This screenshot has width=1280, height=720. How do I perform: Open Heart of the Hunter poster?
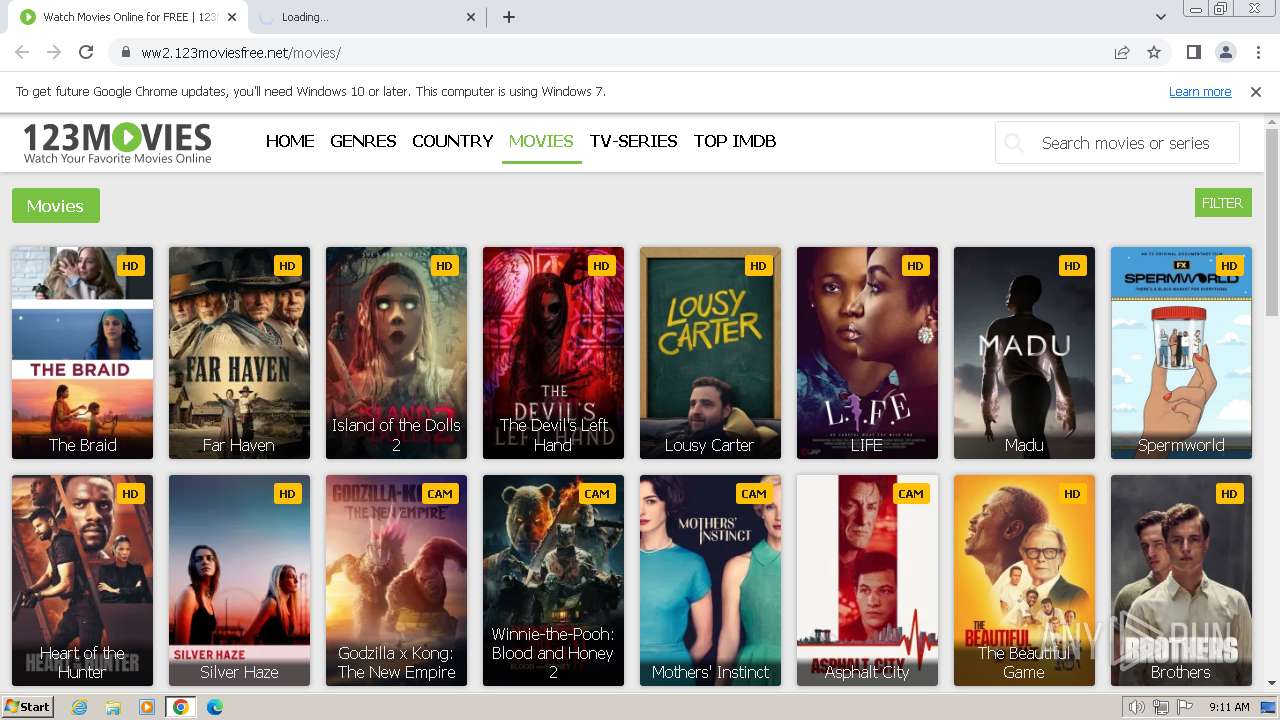(x=83, y=581)
